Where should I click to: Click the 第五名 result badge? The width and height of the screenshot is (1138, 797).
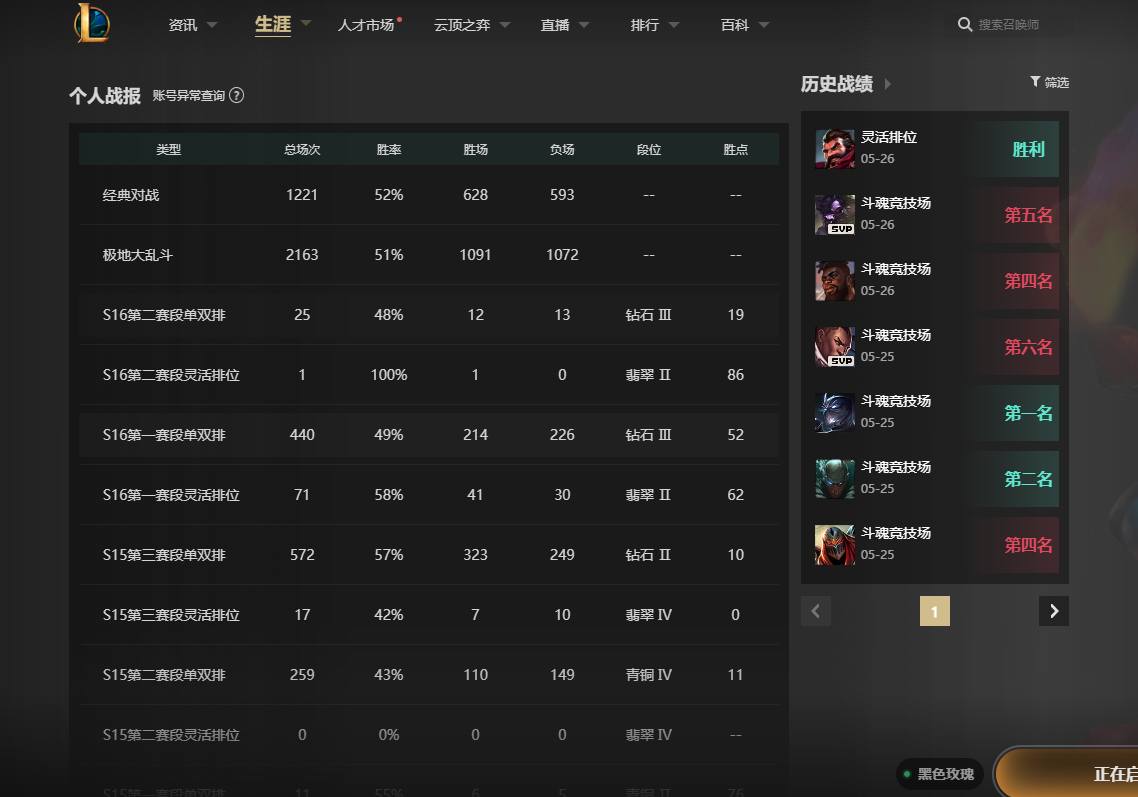click(x=1028, y=215)
